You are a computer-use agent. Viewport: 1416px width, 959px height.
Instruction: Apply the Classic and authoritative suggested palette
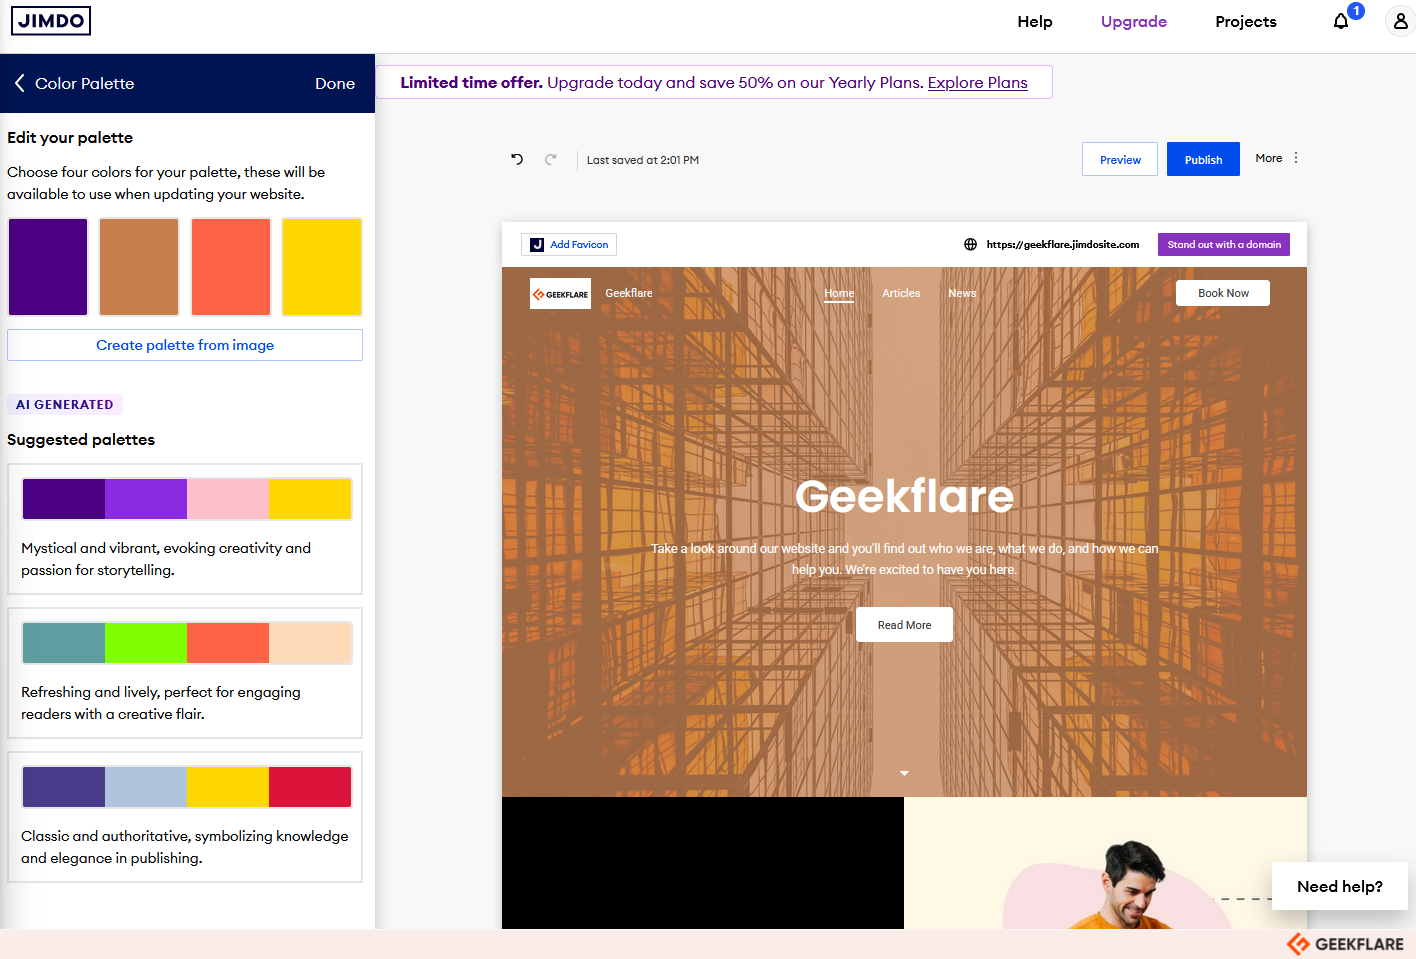tap(185, 817)
